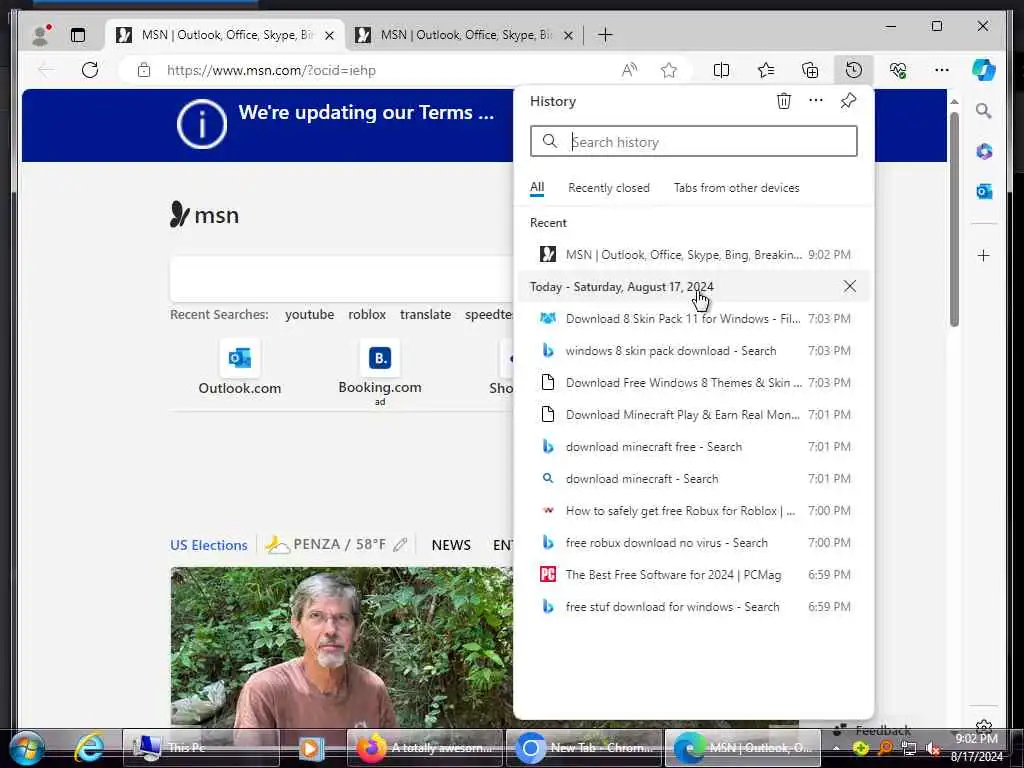The image size is (1024, 768).
Task: Open free stuf download for windows entry
Action: pyautogui.click(x=694, y=607)
